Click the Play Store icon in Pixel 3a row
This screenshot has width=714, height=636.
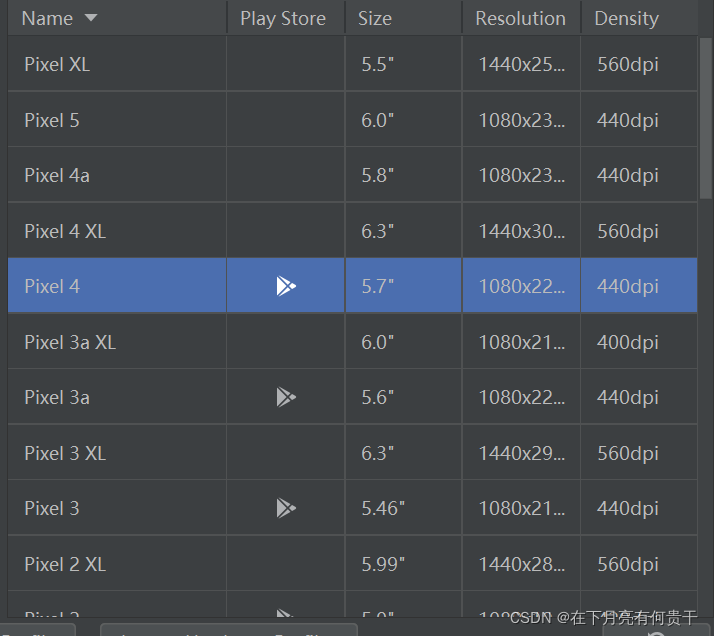tap(286, 397)
